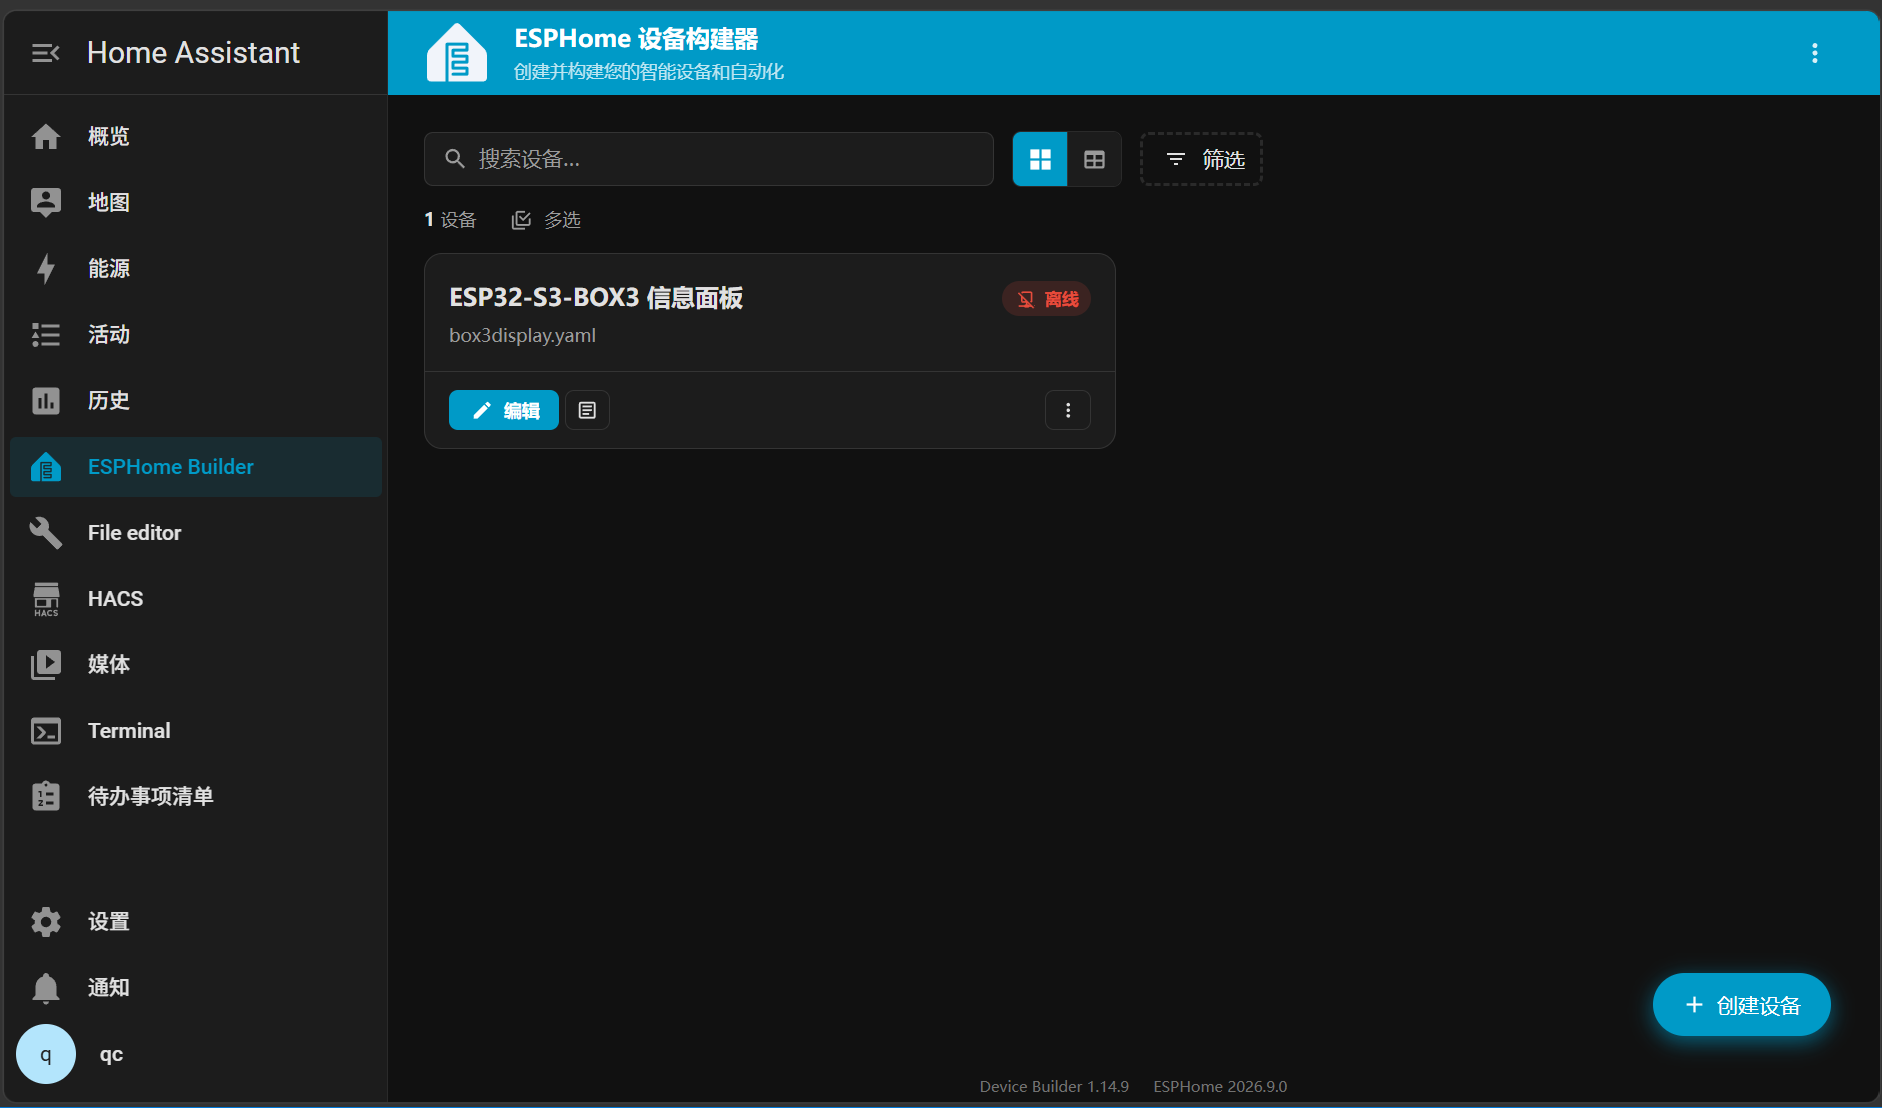Click the list icon beside 活动
Image resolution: width=1882 pixels, height=1108 pixels.
click(x=46, y=335)
